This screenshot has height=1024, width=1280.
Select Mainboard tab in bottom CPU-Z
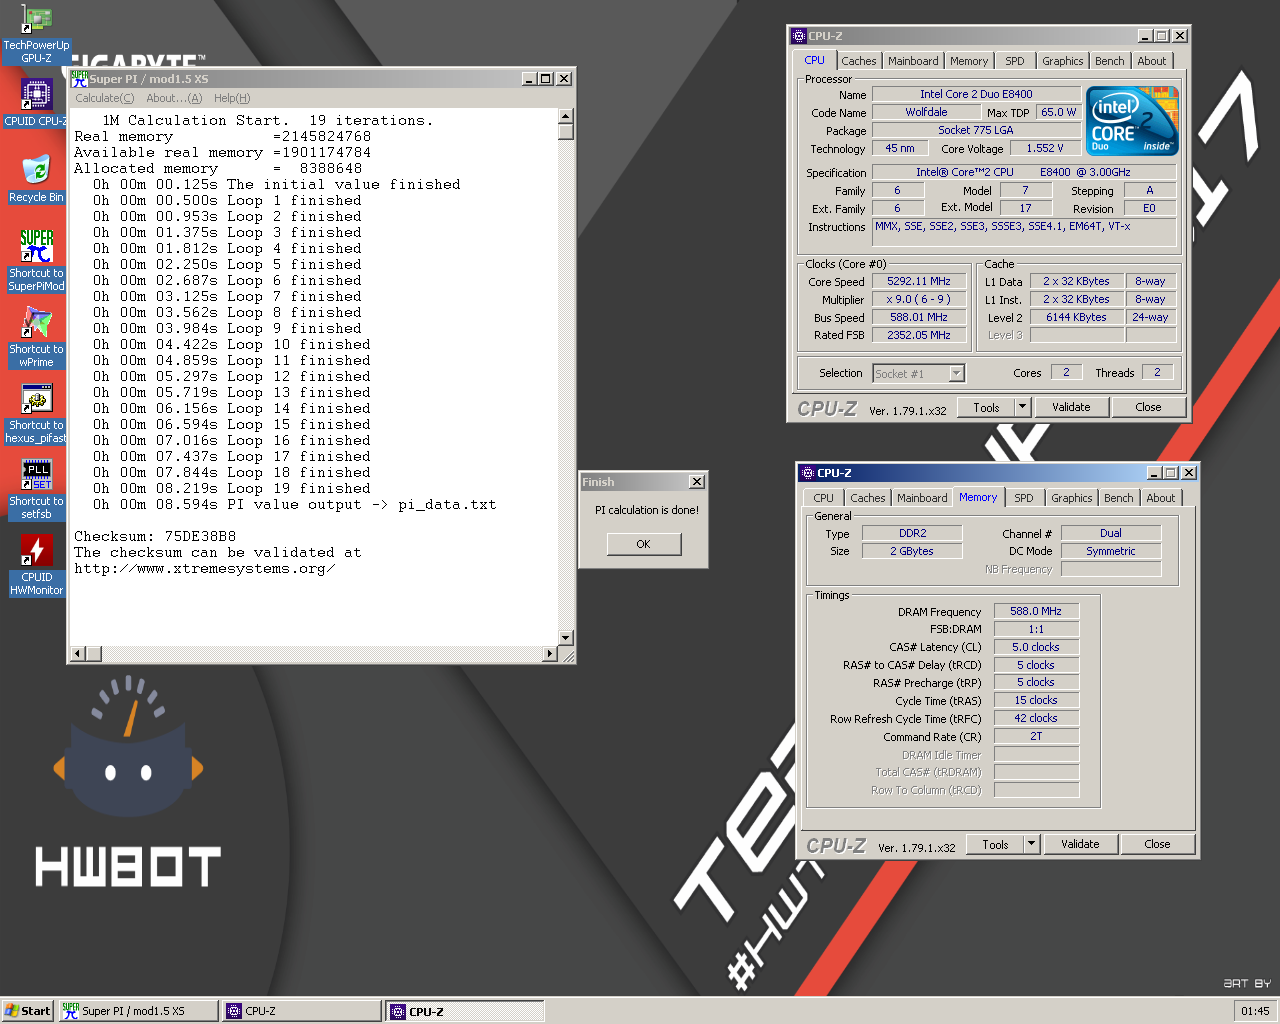pyautogui.click(x=922, y=498)
